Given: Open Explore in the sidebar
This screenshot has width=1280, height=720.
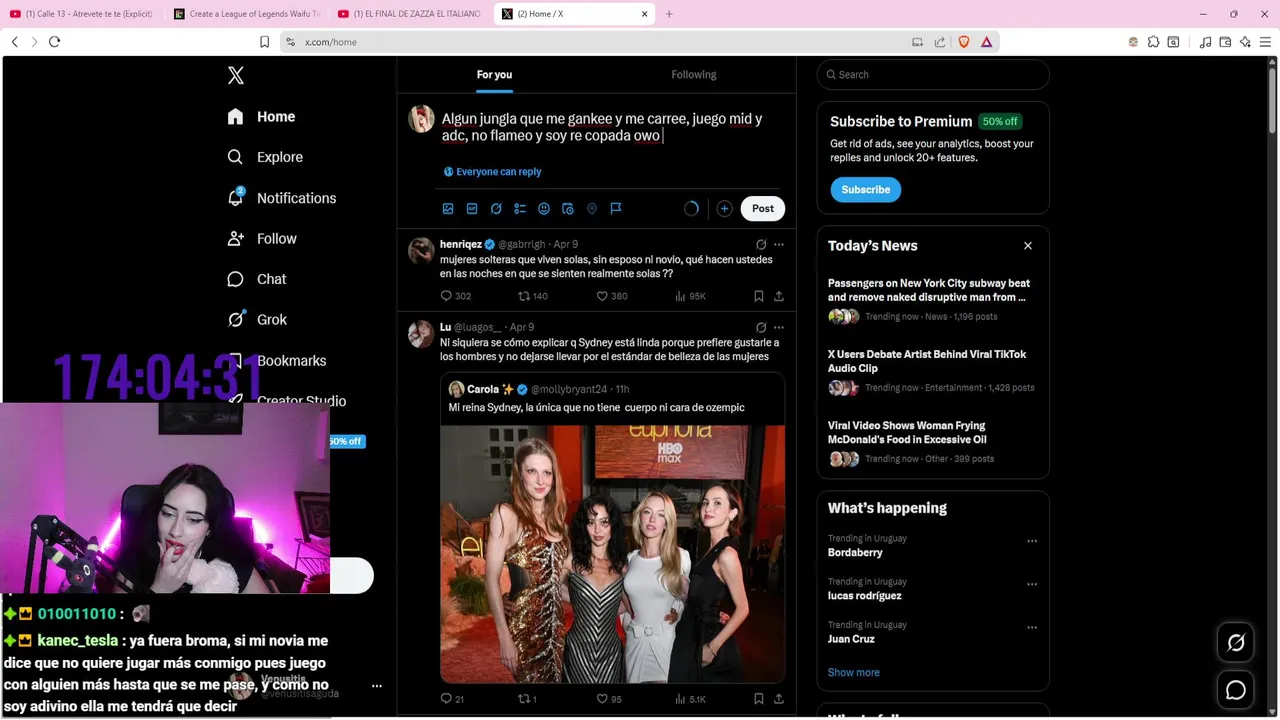Looking at the screenshot, I should click(265, 157).
